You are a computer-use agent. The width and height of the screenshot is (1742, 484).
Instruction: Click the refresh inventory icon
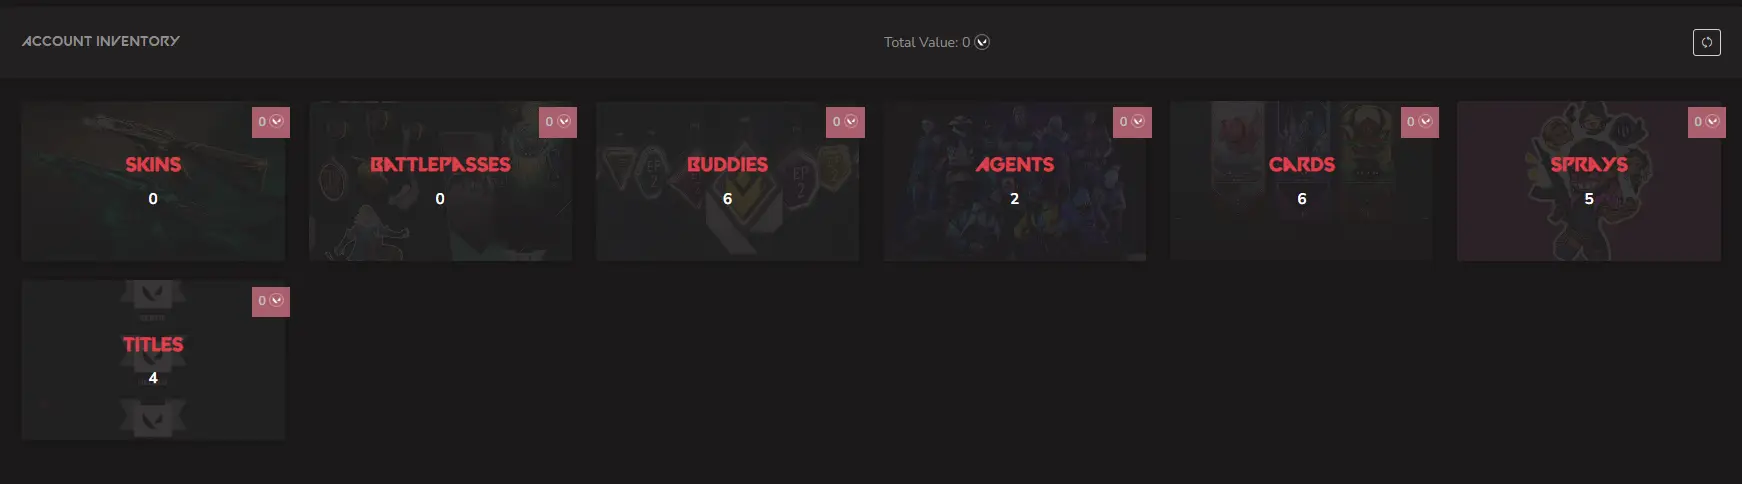(x=1706, y=42)
